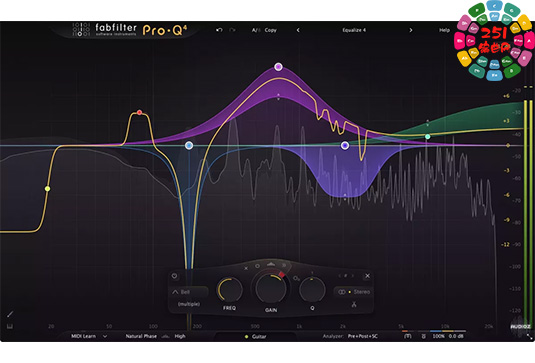Click the icon left of the 100% gain scale

[x=423, y=336]
